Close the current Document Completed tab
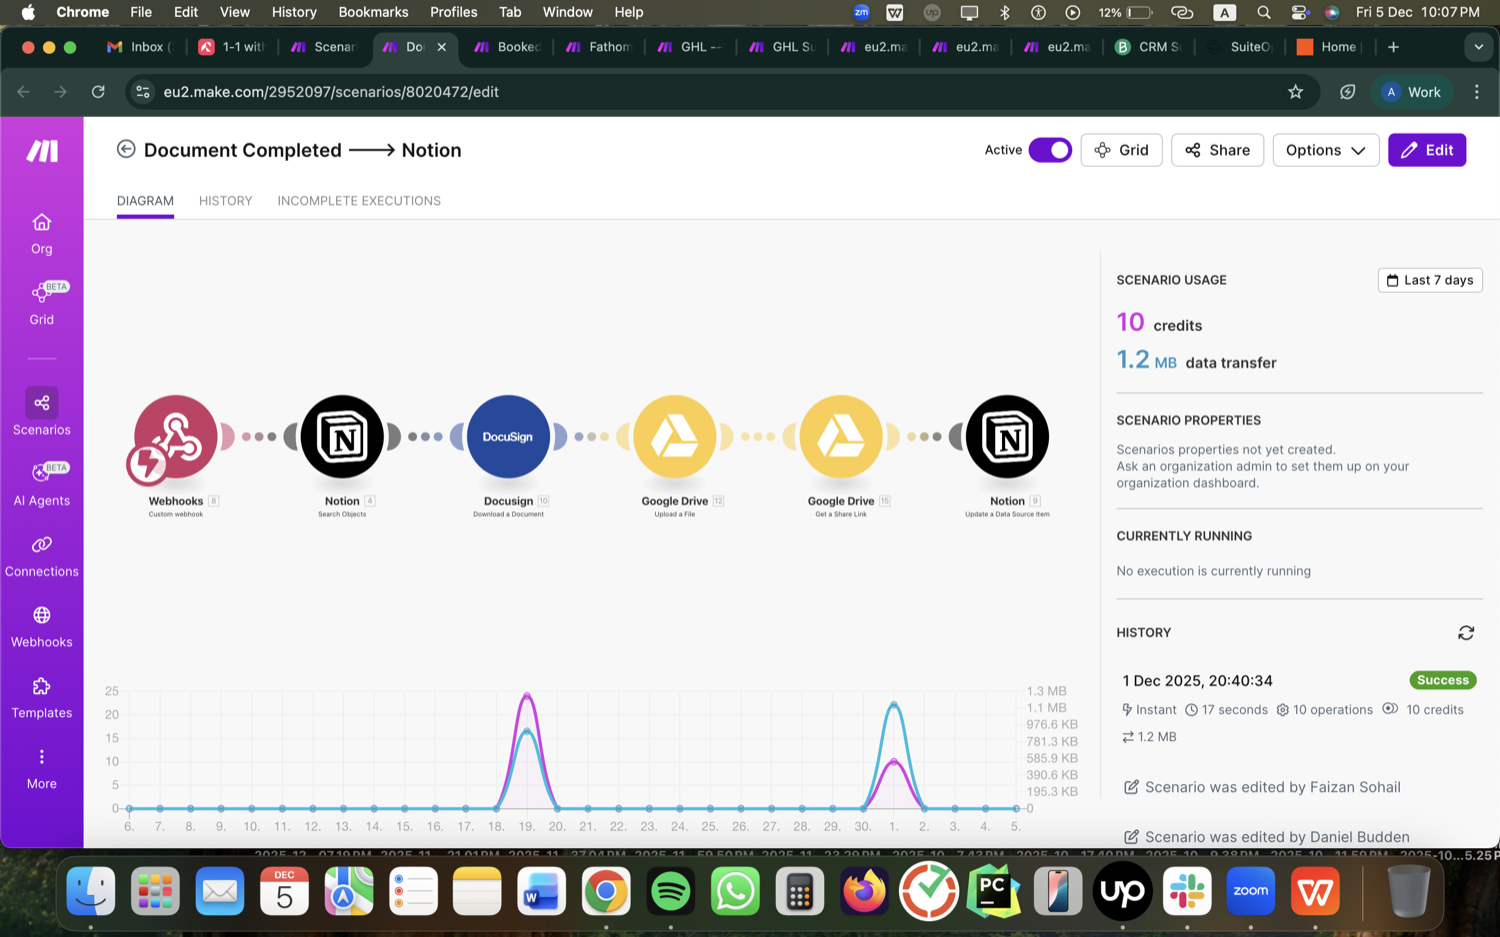The width and height of the screenshot is (1500, 937). pos(442,47)
